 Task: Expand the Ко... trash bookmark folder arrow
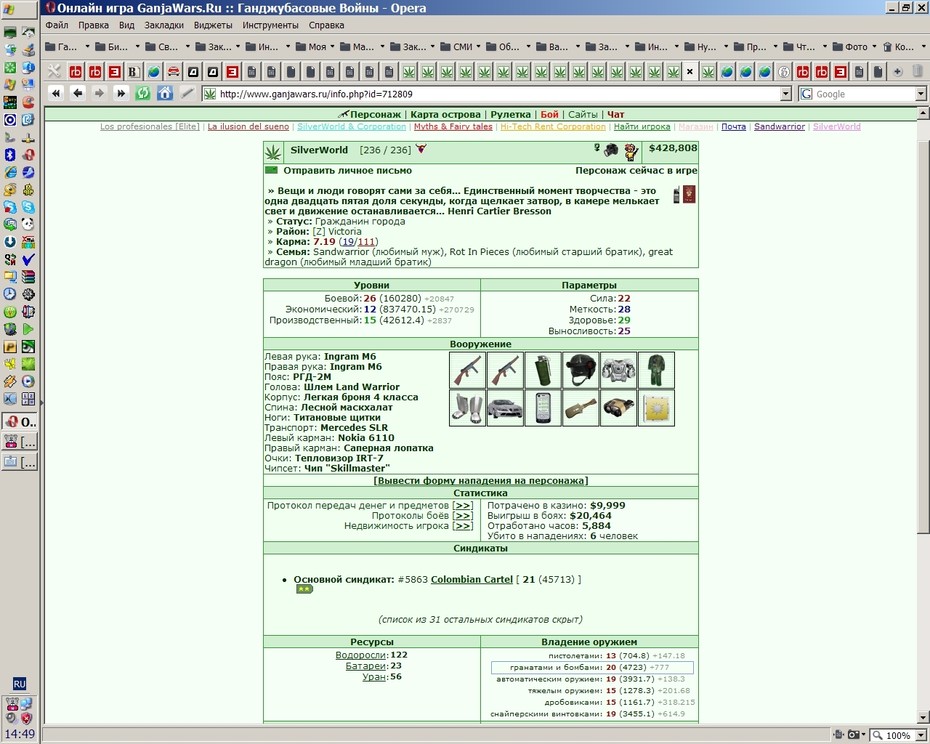(923, 46)
